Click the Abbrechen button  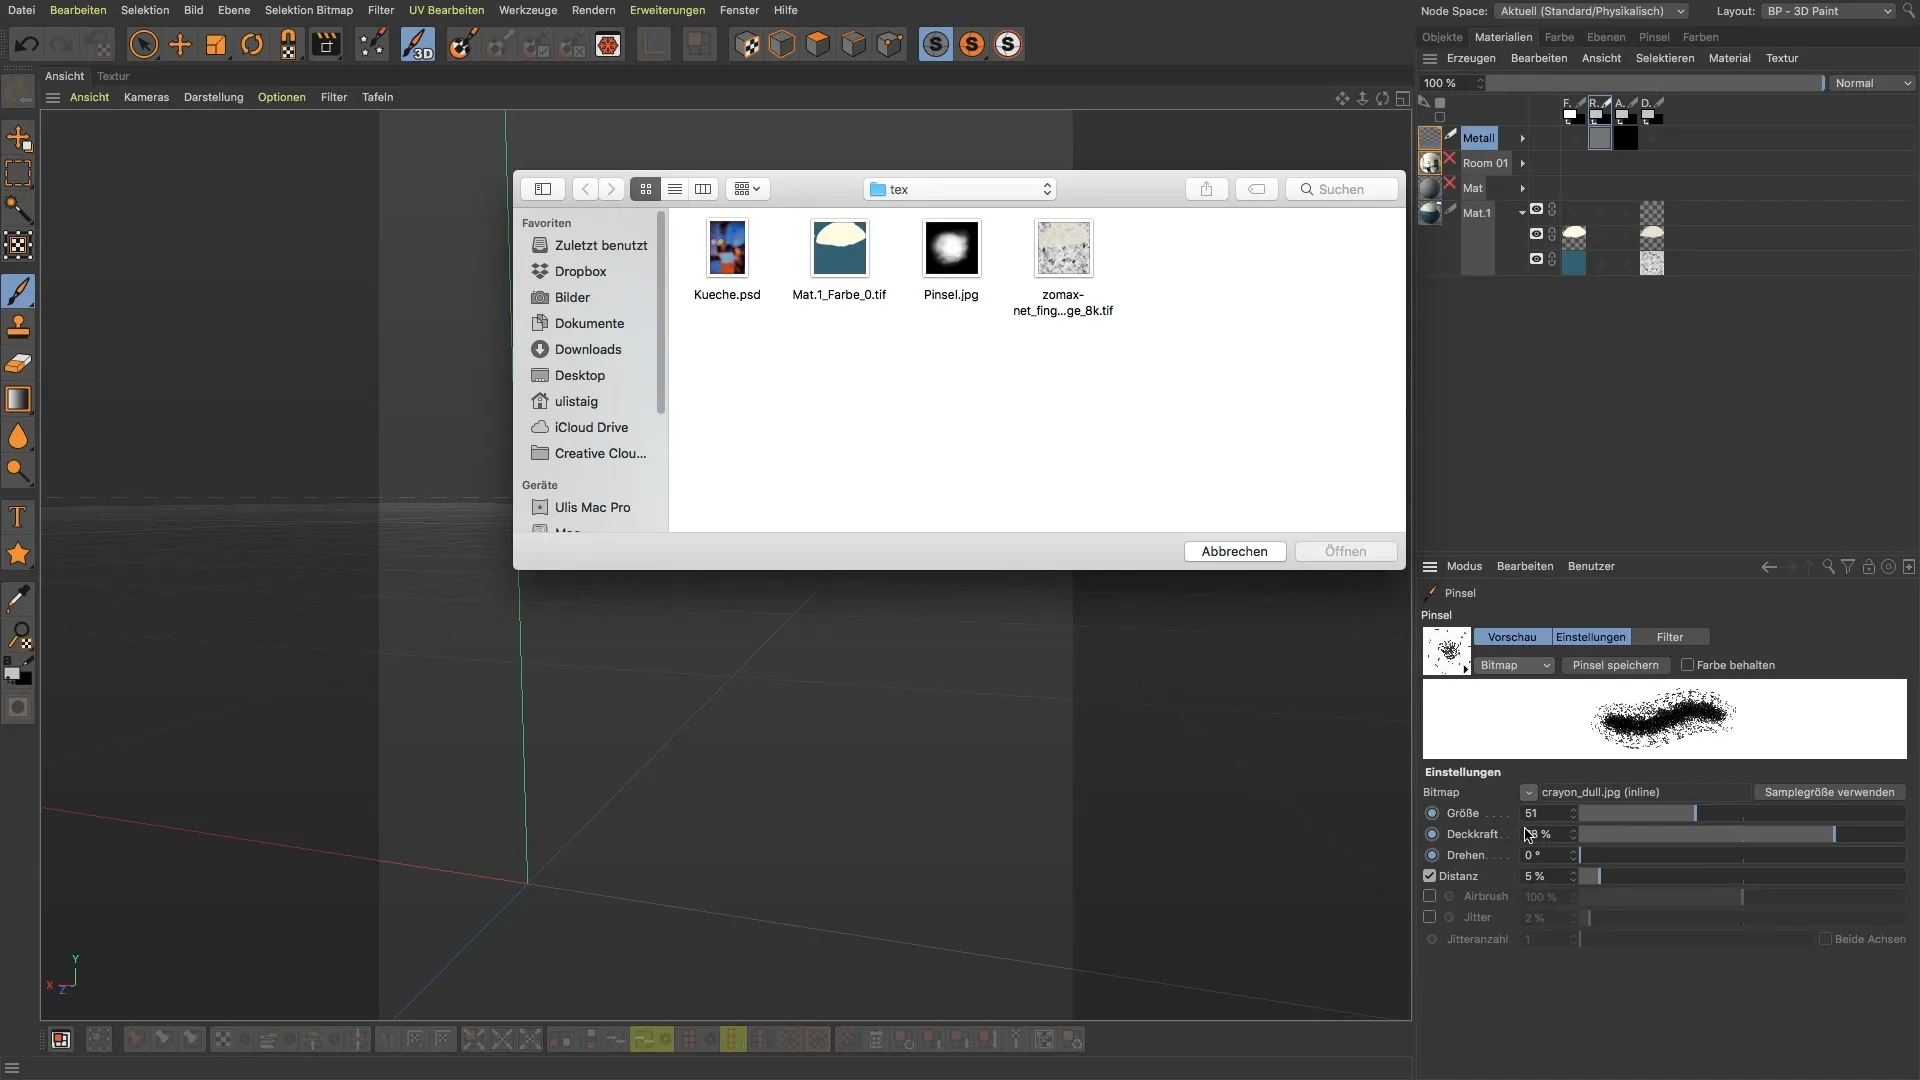click(1235, 551)
